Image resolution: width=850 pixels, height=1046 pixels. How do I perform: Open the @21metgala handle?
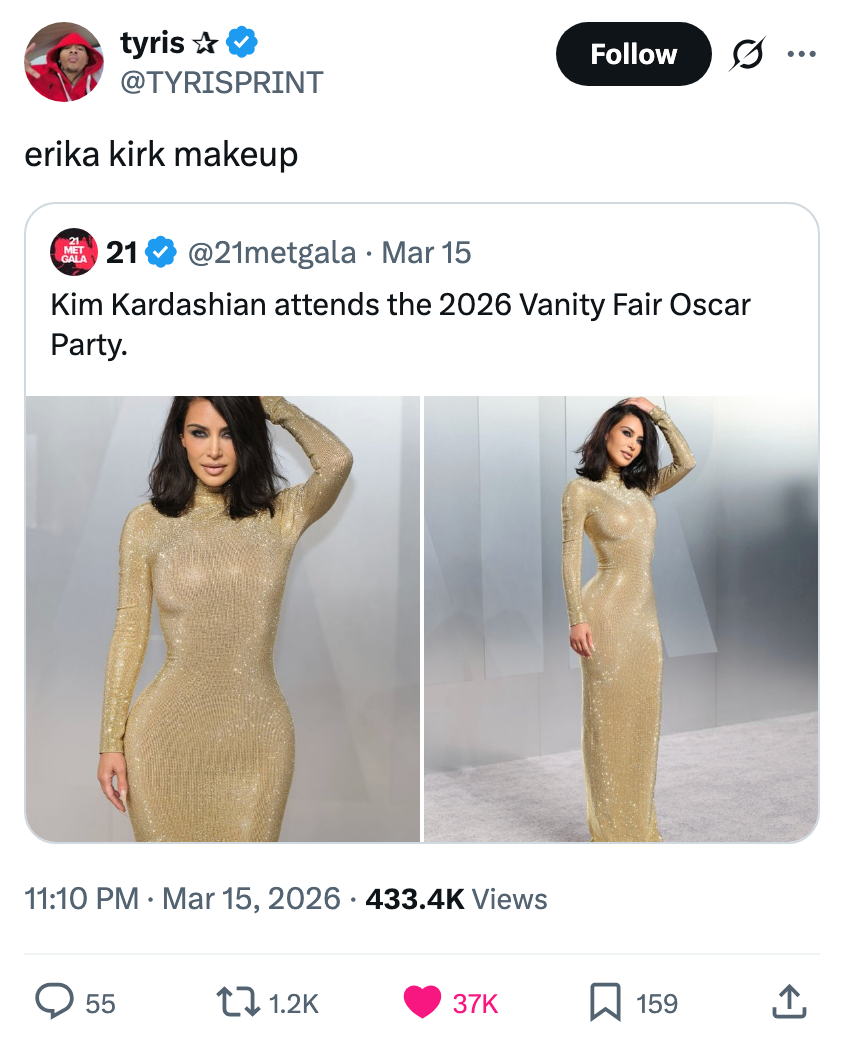tap(271, 252)
